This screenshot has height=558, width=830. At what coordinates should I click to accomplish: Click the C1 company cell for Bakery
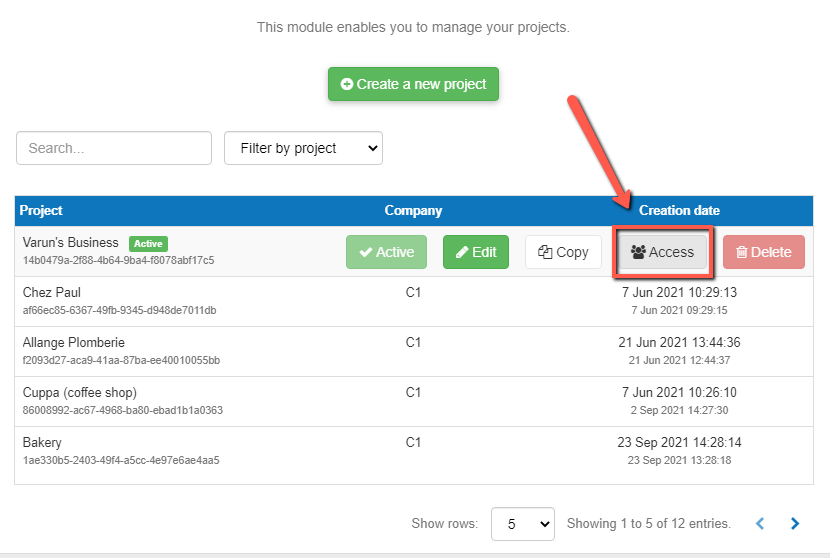(x=413, y=442)
